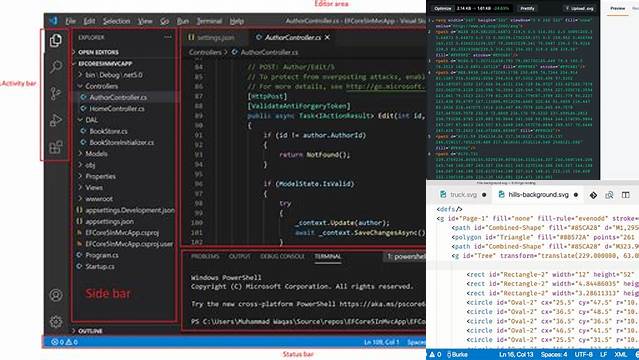The height and width of the screenshot is (360, 639).
Task: Select the hills-background.svg tab
Action: pyautogui.click(x=538, y=195)
